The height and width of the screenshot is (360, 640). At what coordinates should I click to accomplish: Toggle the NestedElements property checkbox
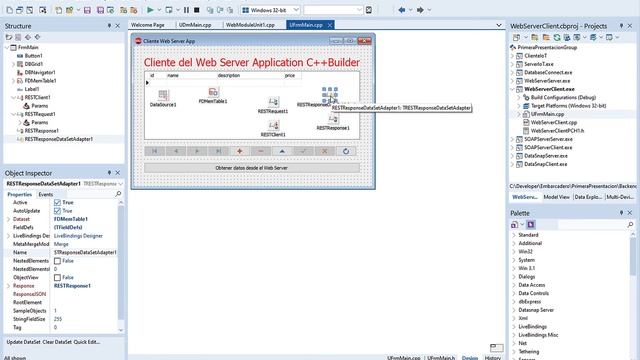coord(57,261)
